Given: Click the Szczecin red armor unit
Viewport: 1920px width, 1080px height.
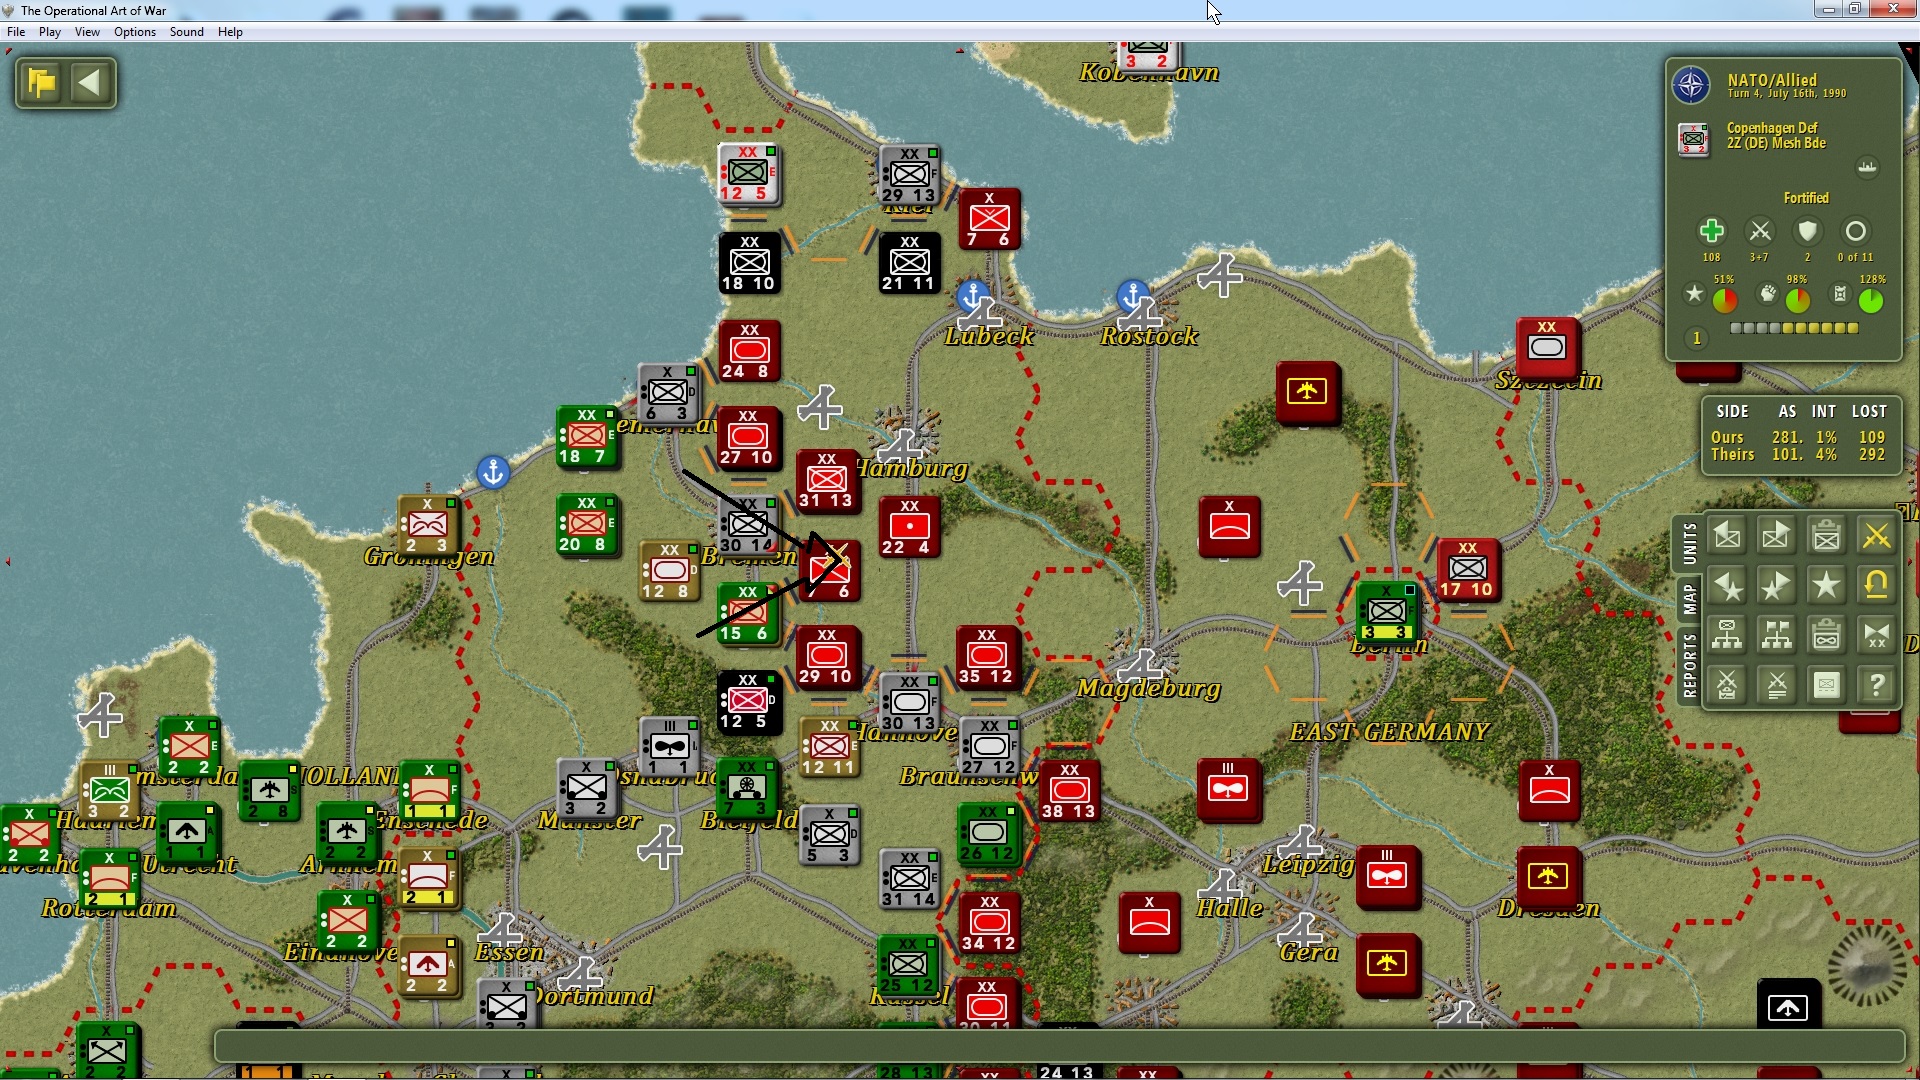Looking at the screenshot, I should 1547,348.
